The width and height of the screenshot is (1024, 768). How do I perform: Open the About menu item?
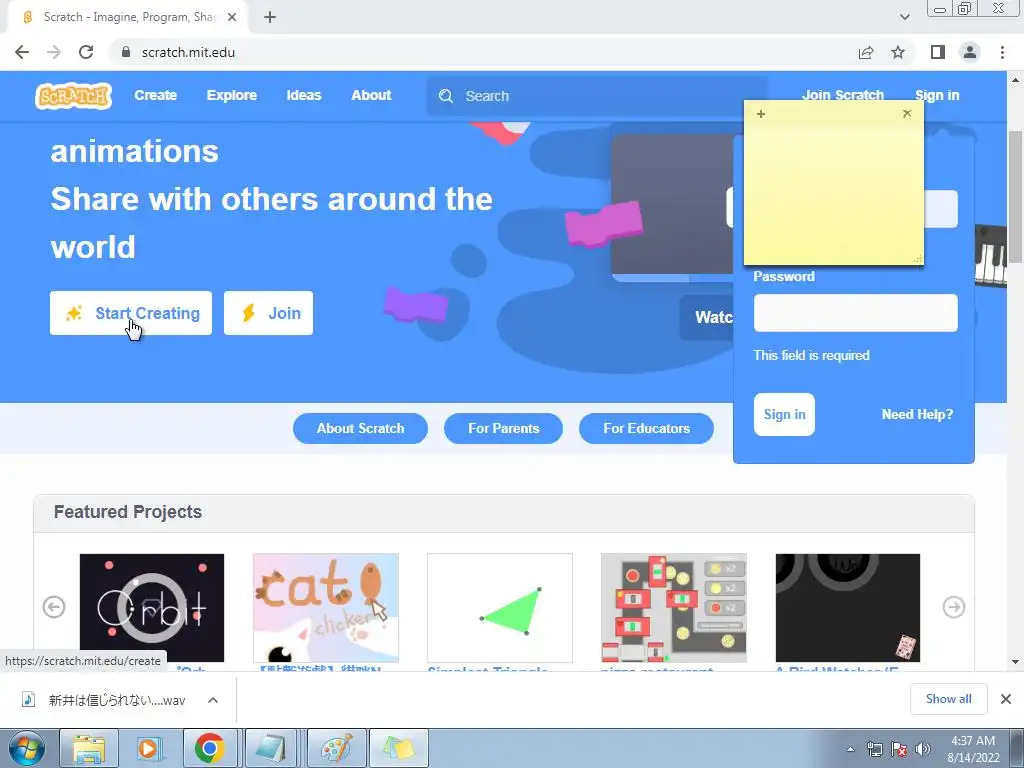(371, 95)
